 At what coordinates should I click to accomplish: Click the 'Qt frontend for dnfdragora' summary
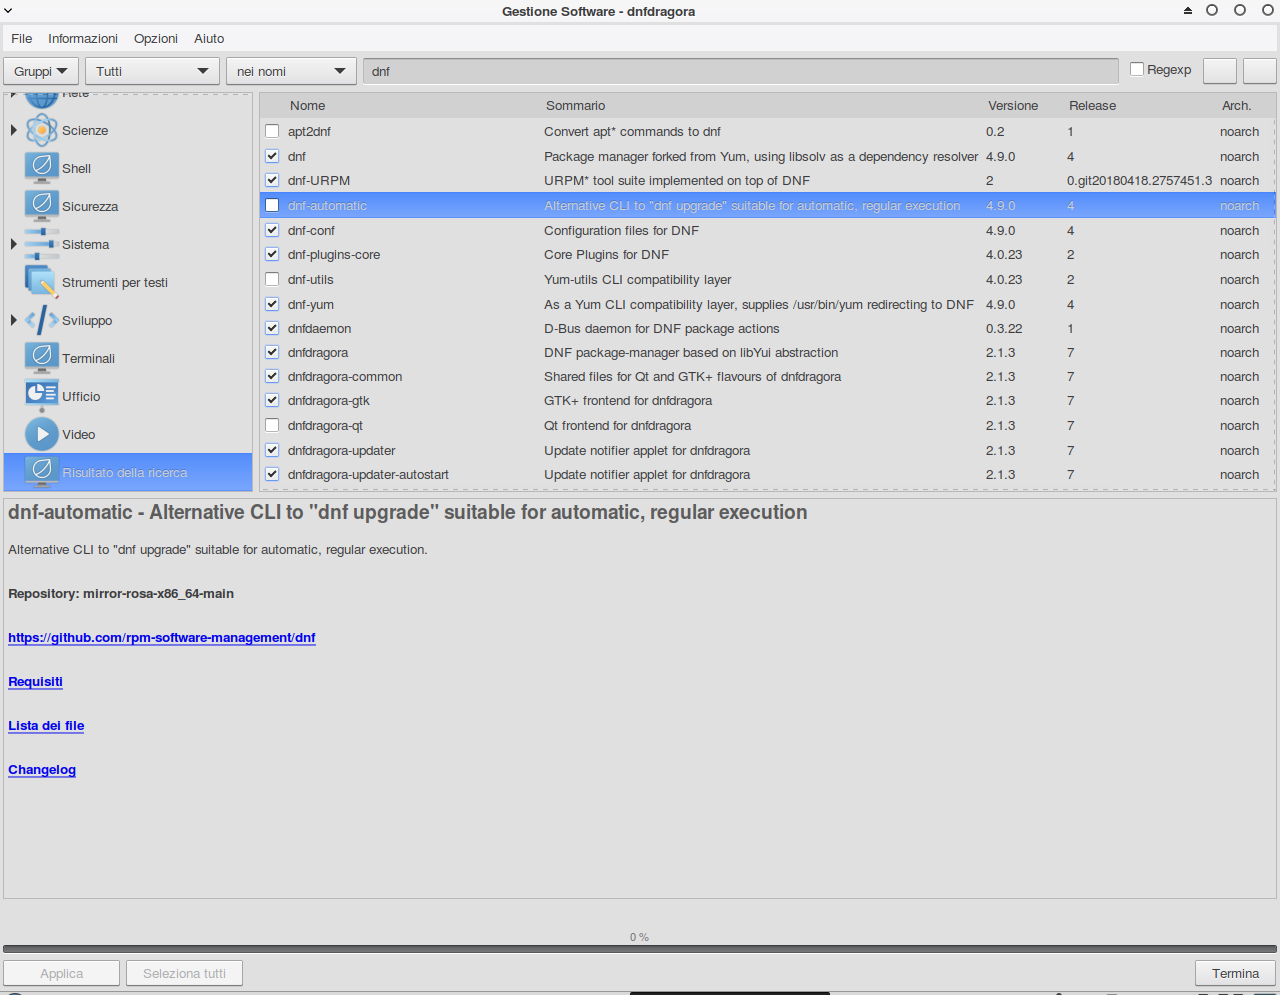617,425
